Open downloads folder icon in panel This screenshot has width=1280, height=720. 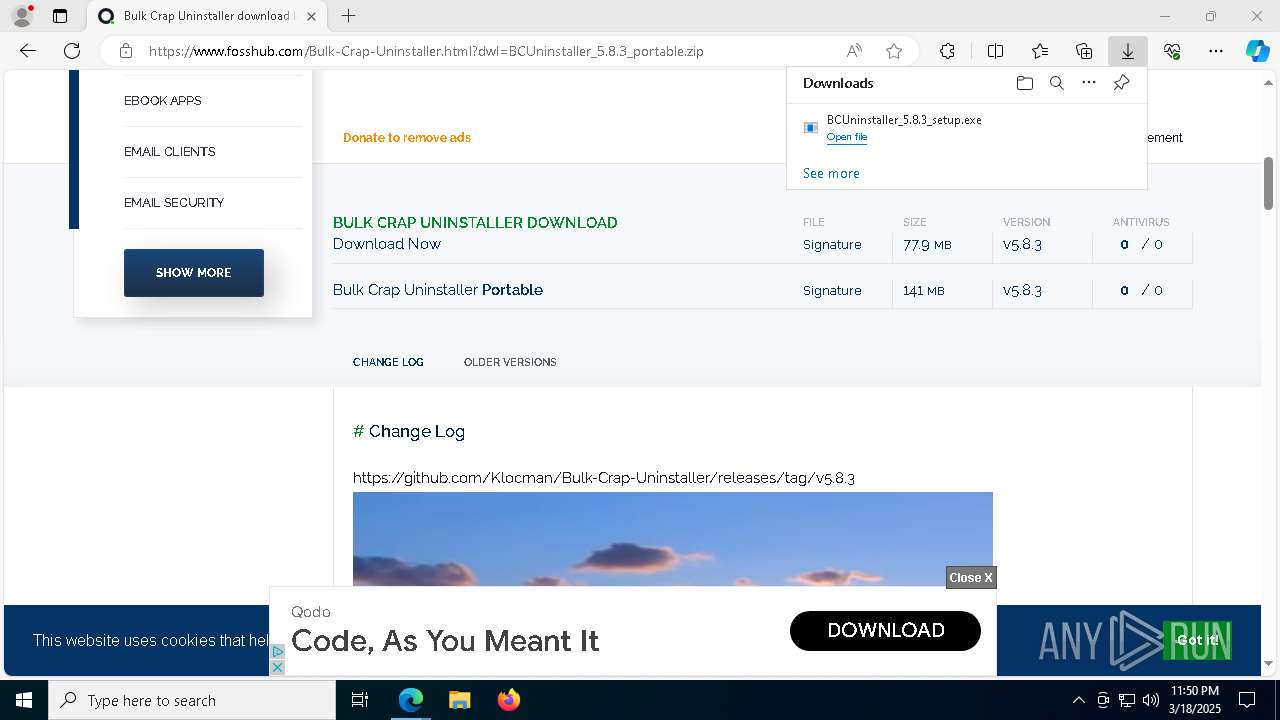1024,83
